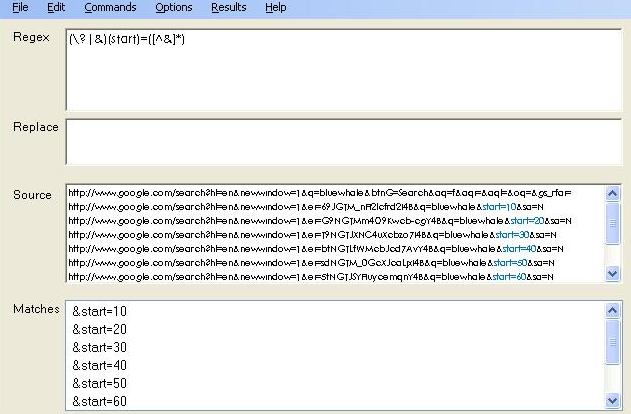This screenshot has height=414, width=631.
Task: Click the highlighted start=10 in Source
Action: pos(499,207)
